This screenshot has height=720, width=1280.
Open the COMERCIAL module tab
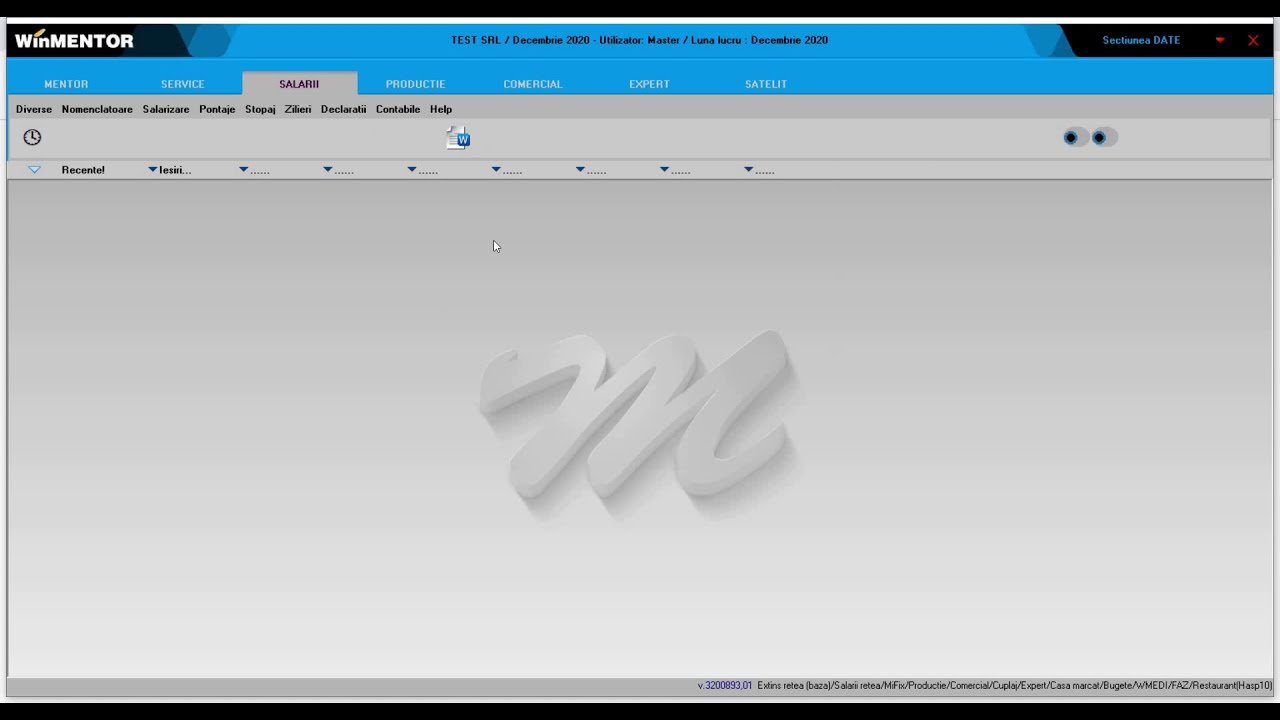tap(532, 84)
